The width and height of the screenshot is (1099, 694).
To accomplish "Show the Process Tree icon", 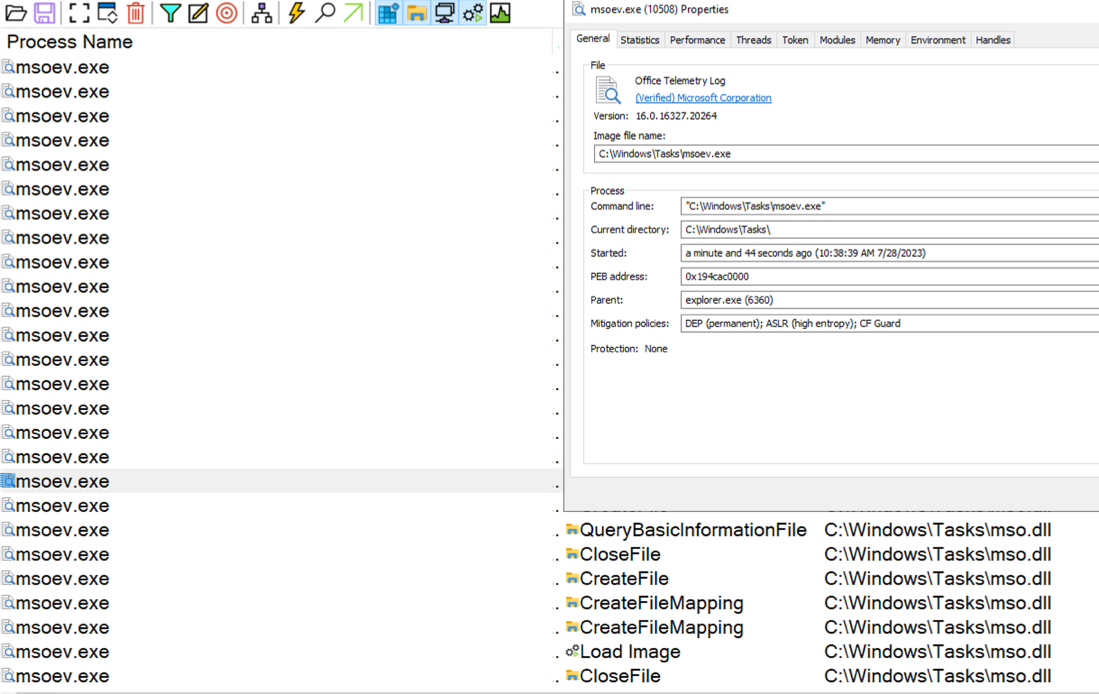I will pyautogui.click(x=261, y=13).
